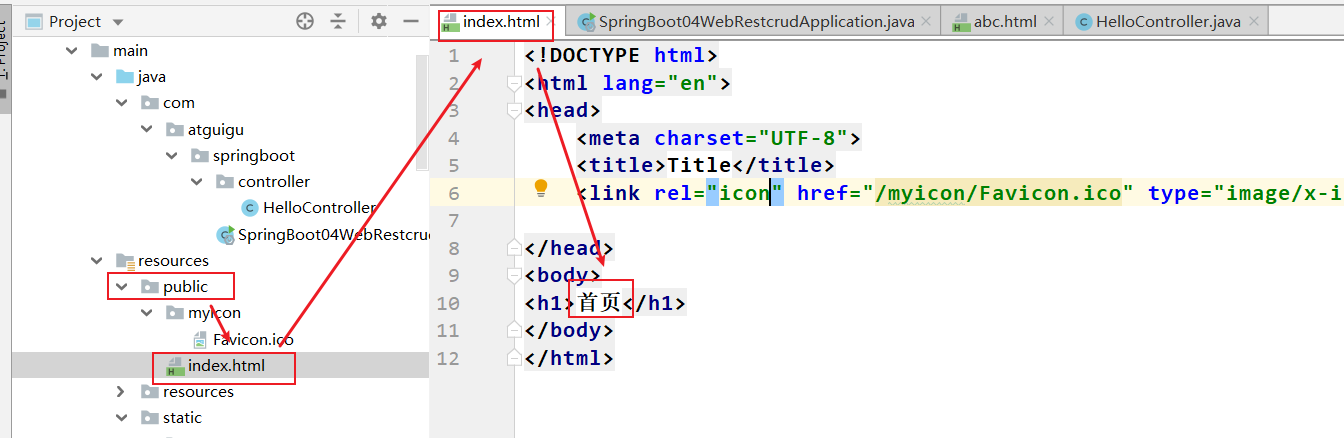
Task: Click the index.html file icon in tree
Action: [174, 366]
